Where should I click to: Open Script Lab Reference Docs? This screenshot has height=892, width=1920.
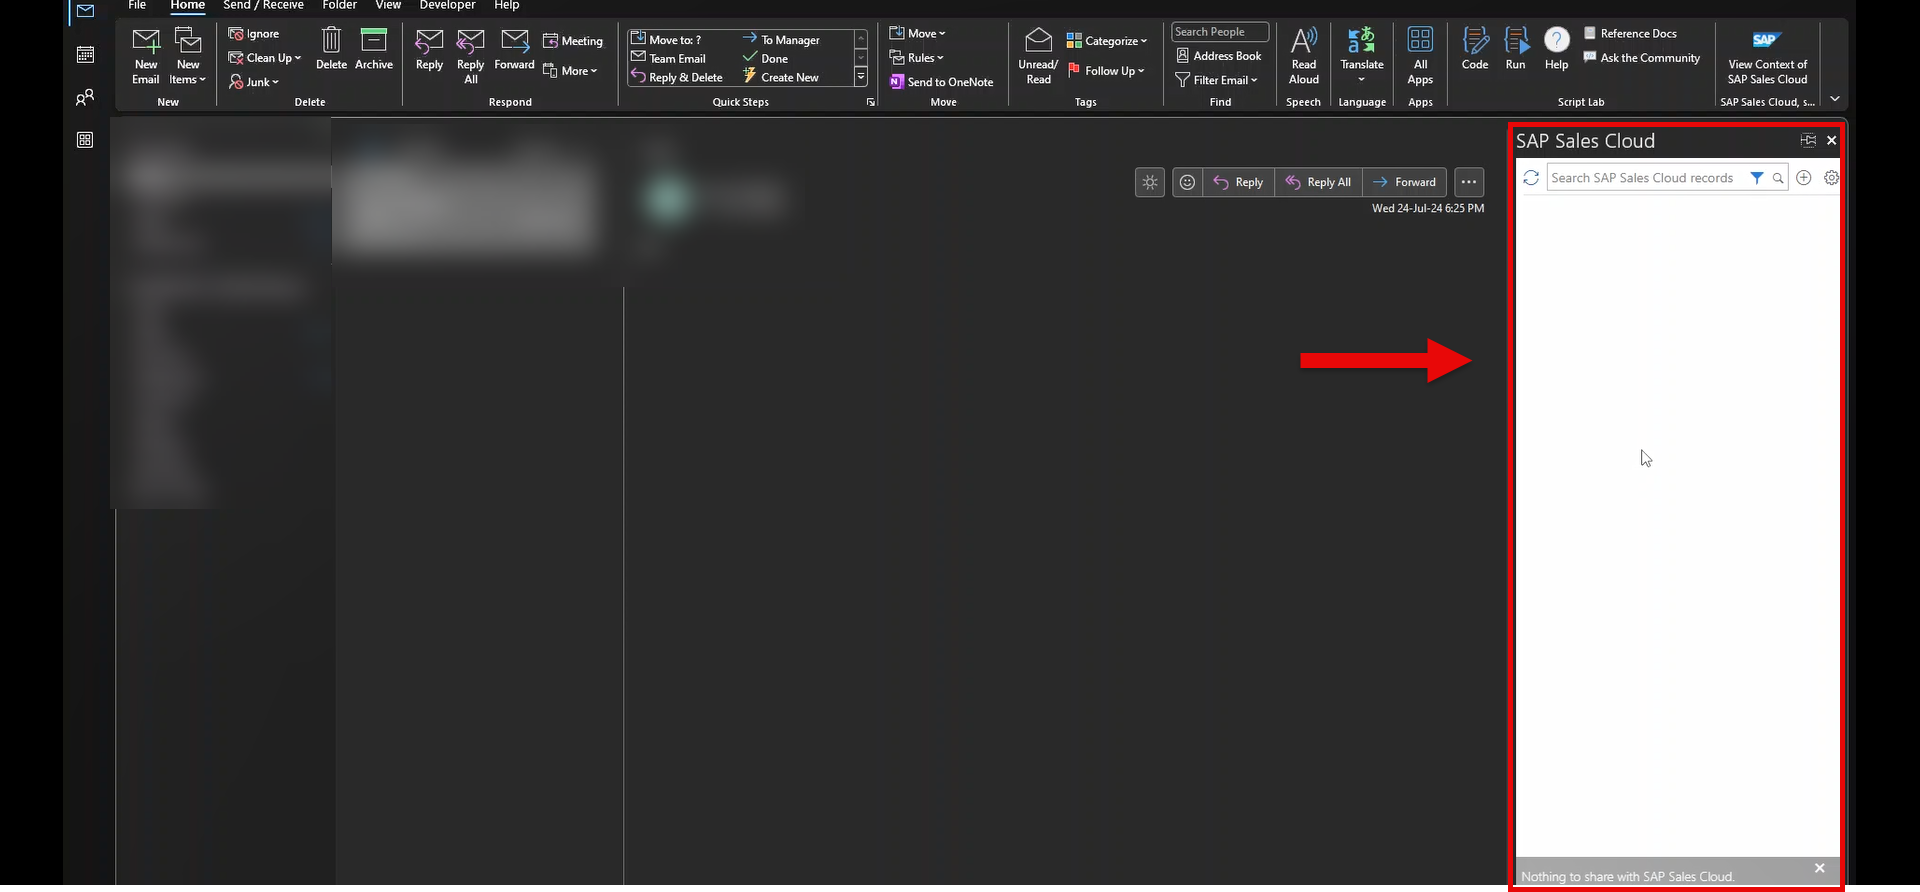tap(1630, 33)
